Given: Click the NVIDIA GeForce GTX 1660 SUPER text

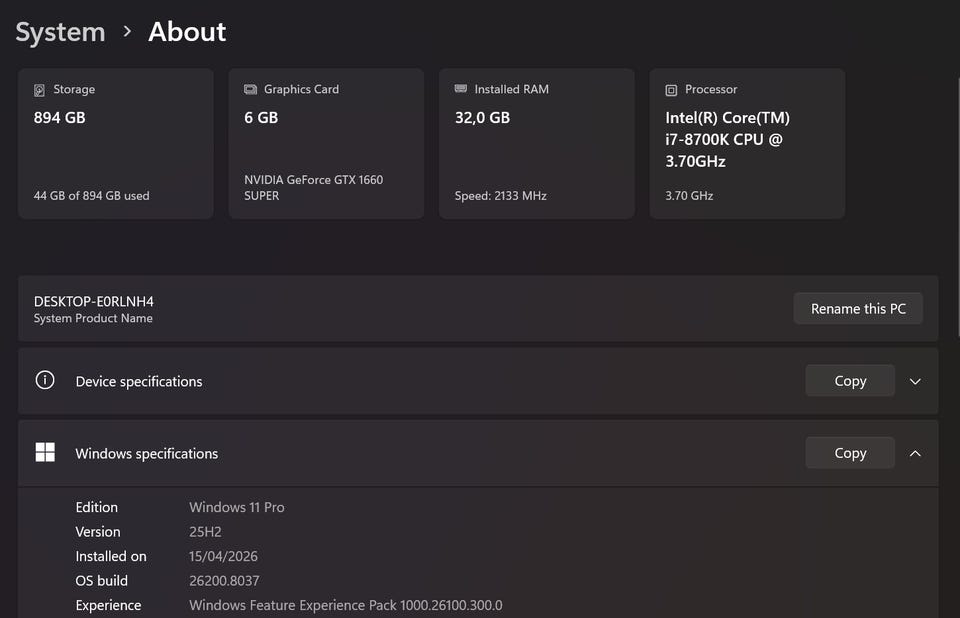Looking at the screenshot, I should 313,188.
